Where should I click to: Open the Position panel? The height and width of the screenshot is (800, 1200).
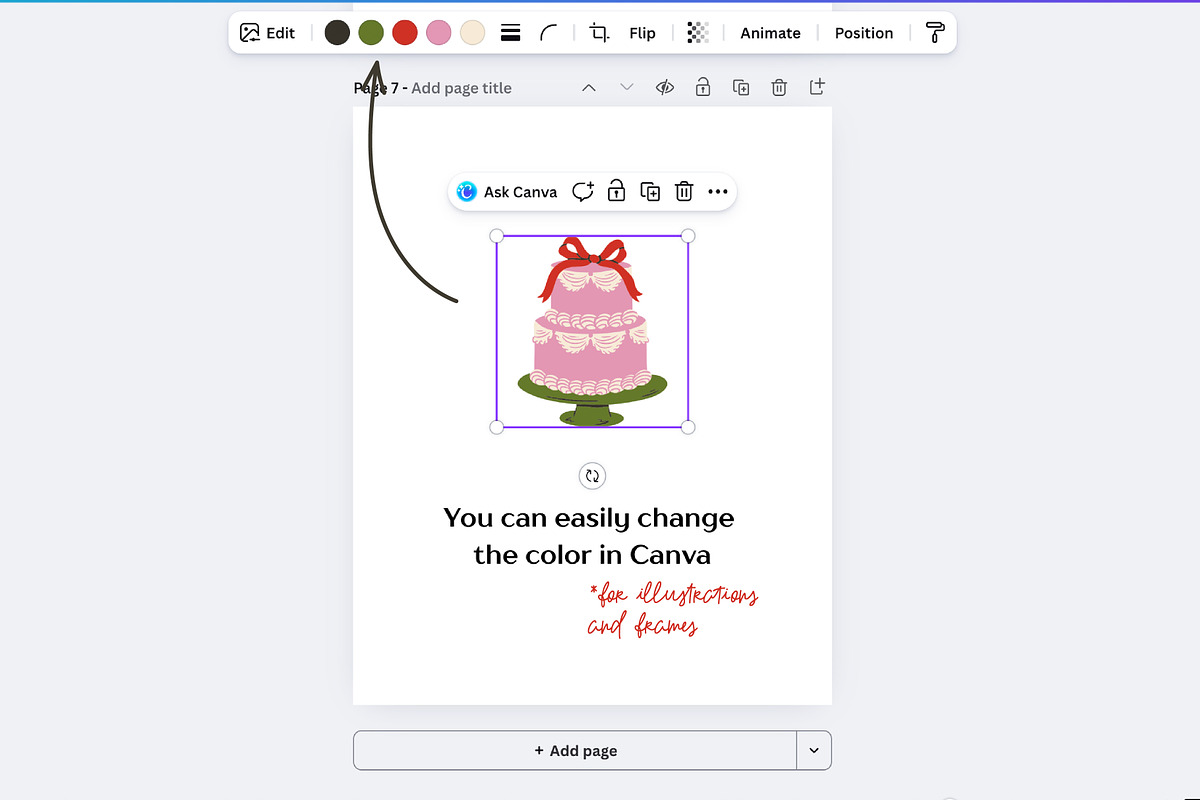pos(864,33)
